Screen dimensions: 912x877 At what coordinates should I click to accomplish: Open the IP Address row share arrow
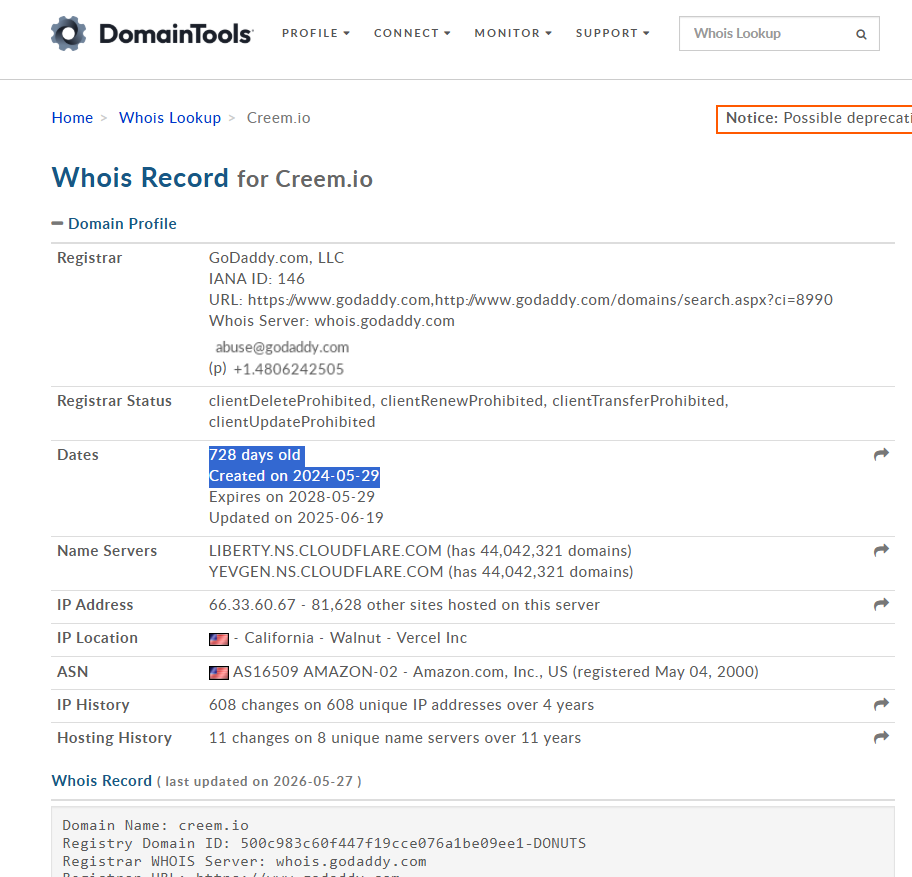pos(881,604)
